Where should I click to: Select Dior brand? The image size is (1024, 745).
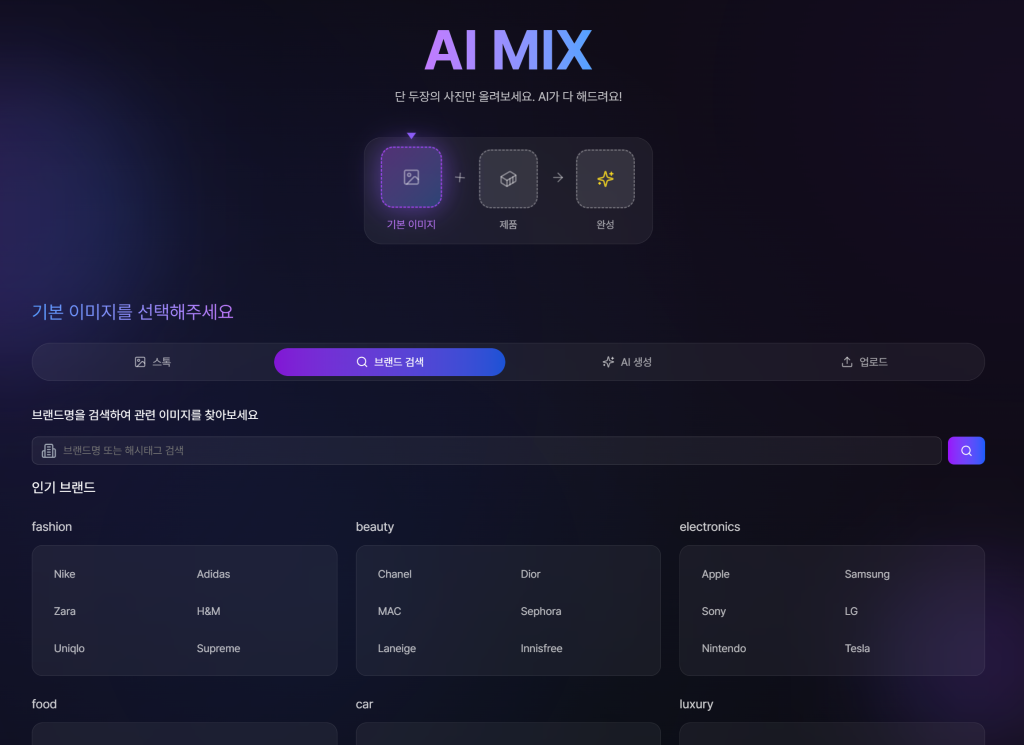[530, 574]
